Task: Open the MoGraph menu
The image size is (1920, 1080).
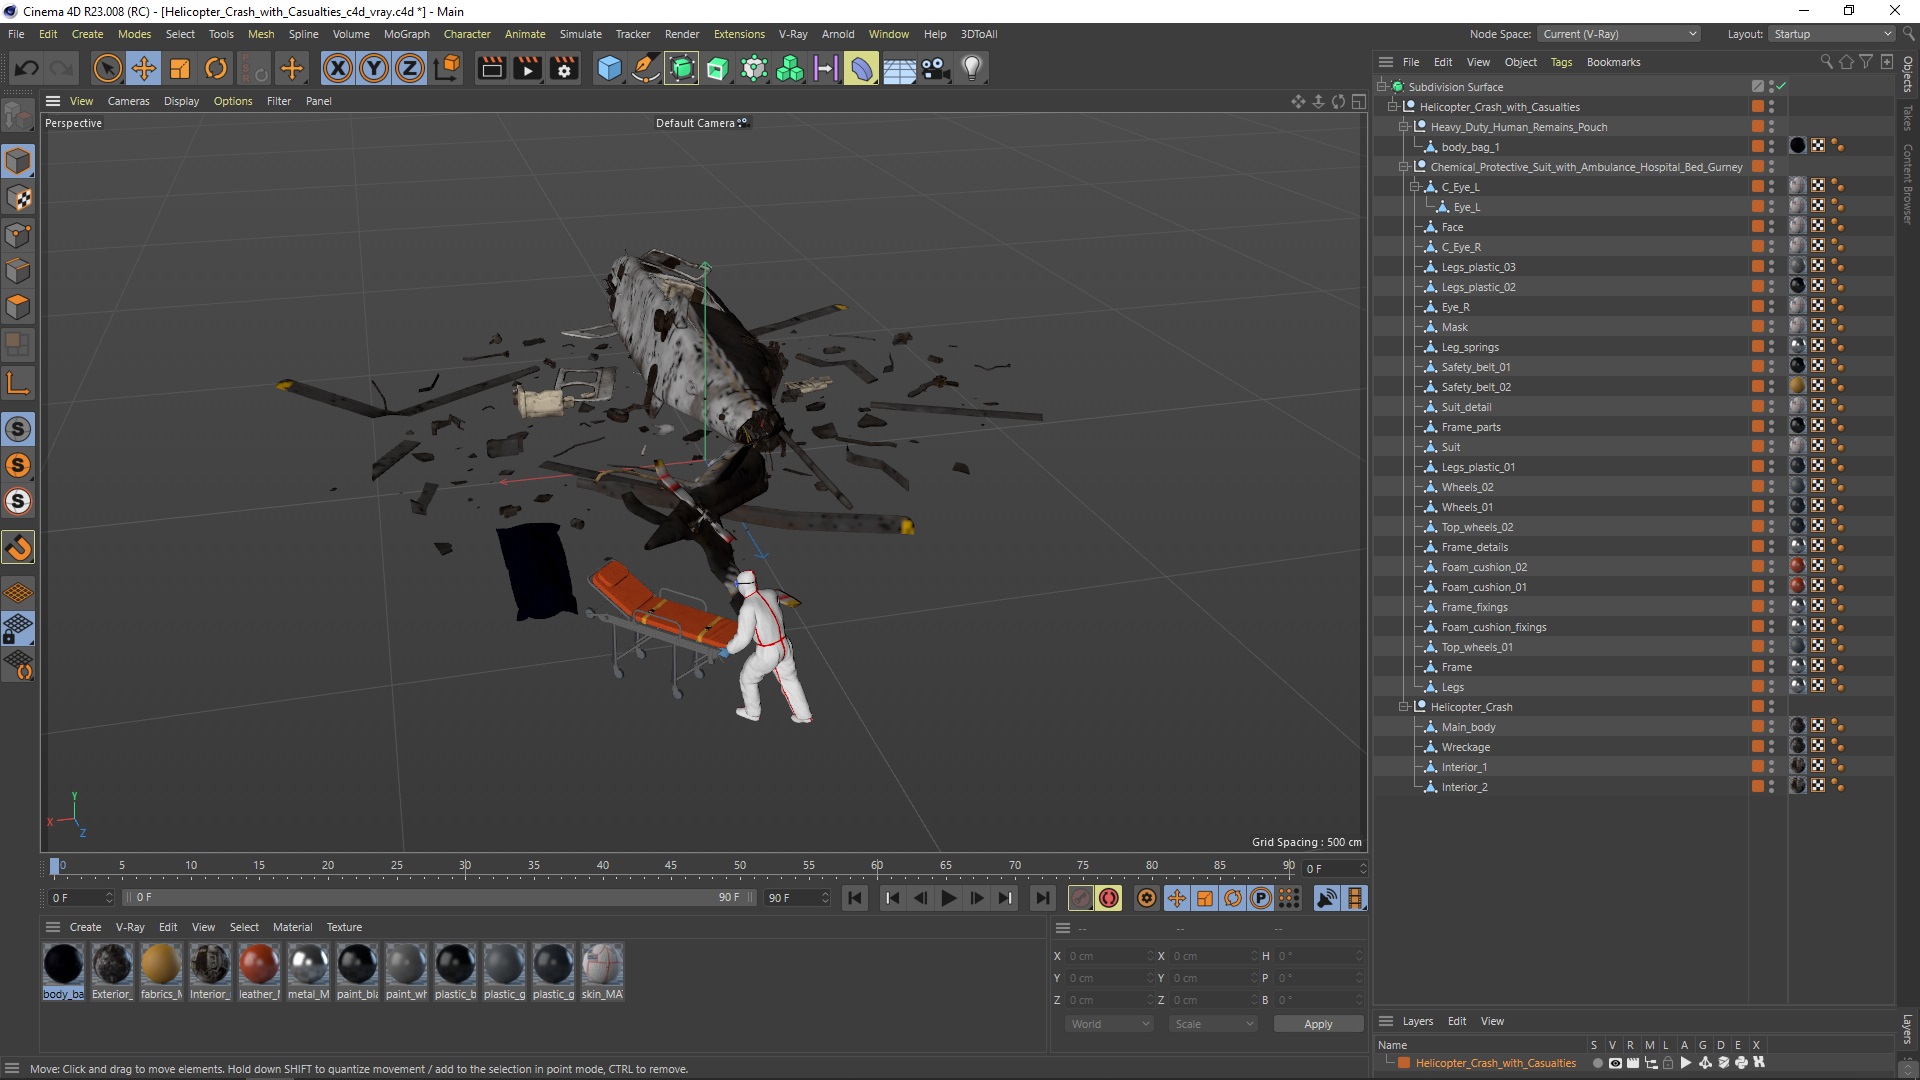Action: pos(407,34)
